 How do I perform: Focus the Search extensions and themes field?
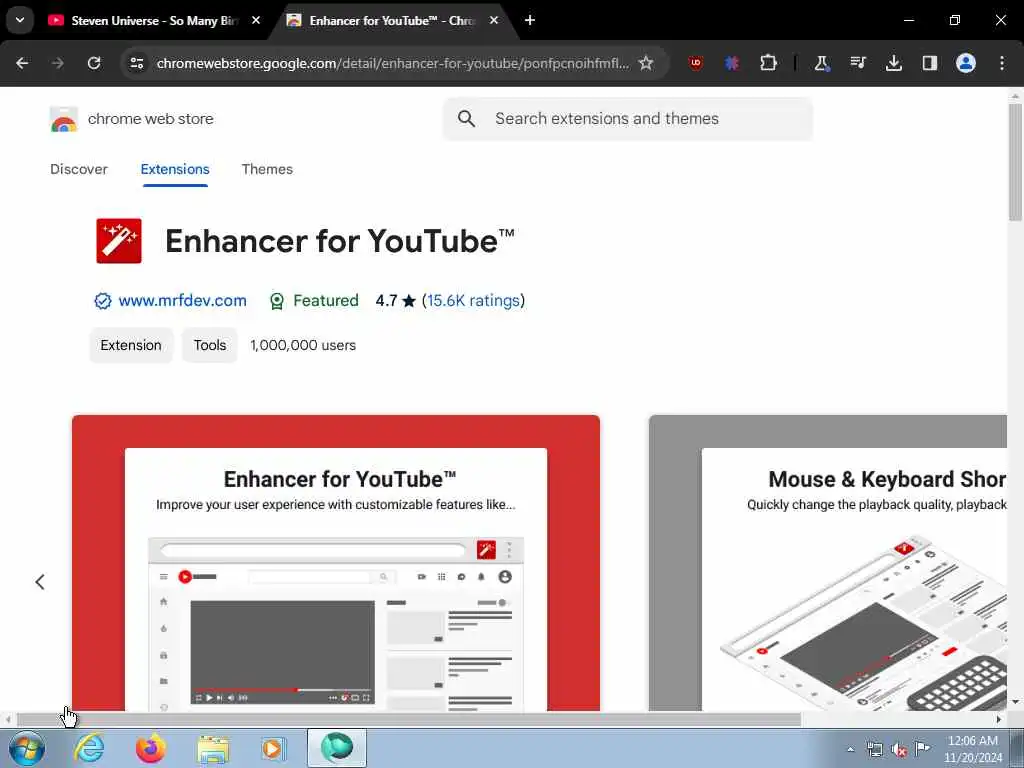coord(628,119)
